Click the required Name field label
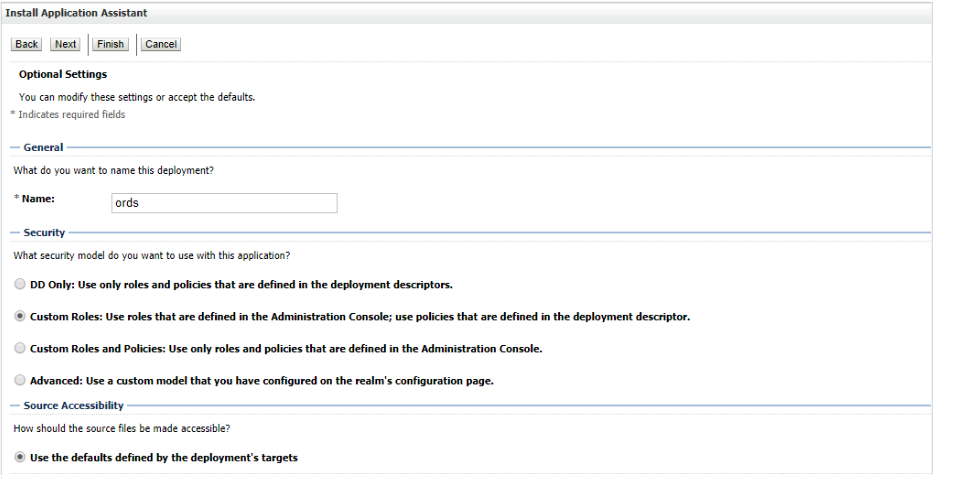The image size is (977, 478). (37, 199)
